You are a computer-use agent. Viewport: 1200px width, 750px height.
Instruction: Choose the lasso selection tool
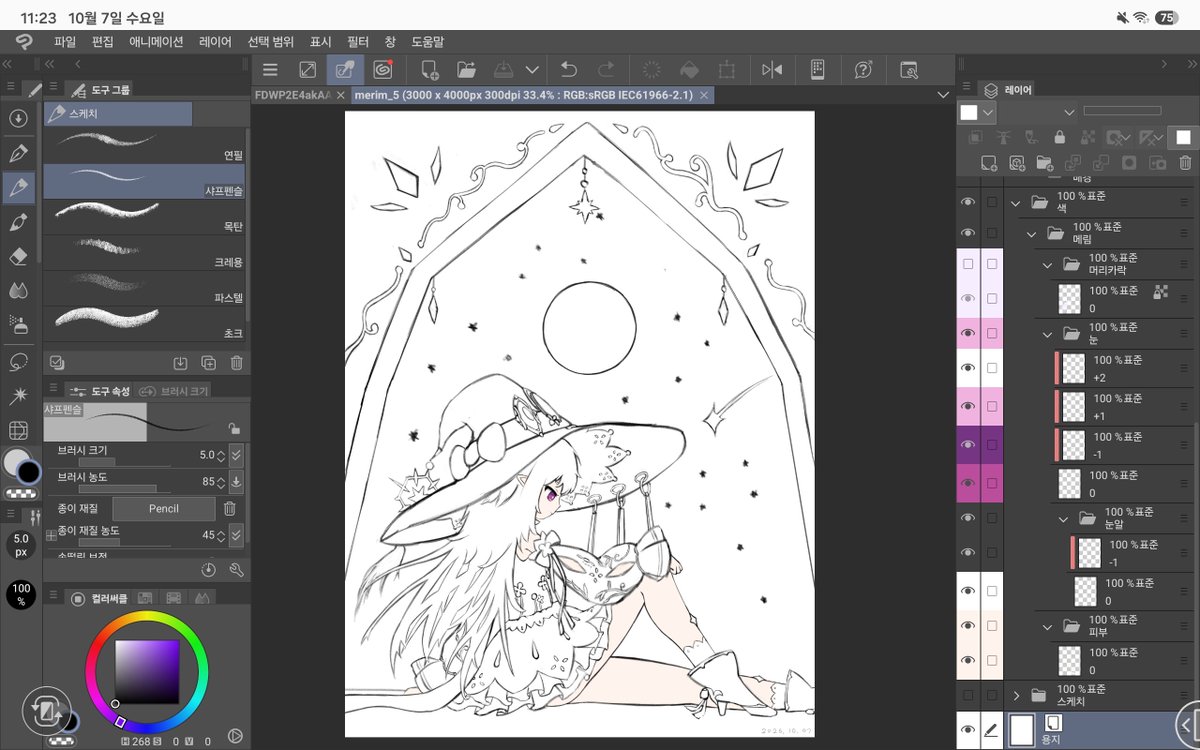(x=18, y=361)
